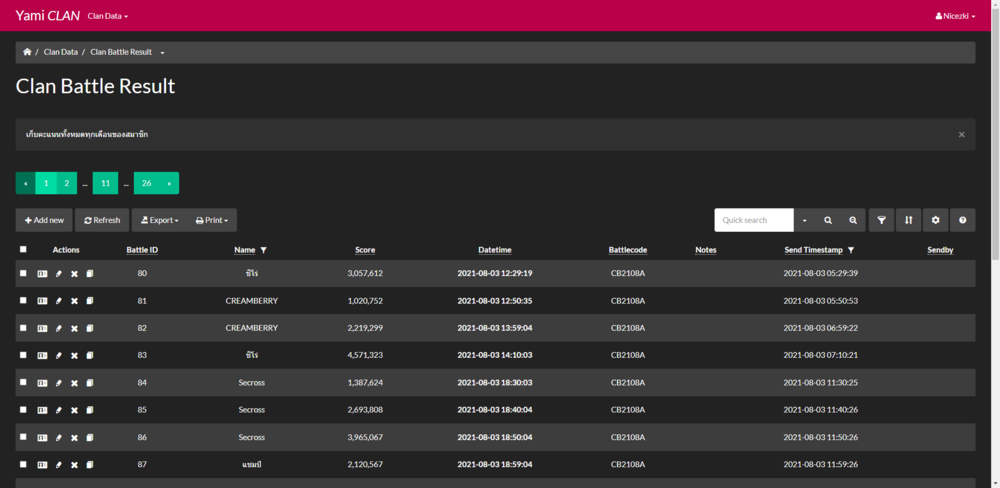The height and width of the screenshot is (488, 1000).
Task: Select the checkbox for battle 86 row
Action: 23,437
